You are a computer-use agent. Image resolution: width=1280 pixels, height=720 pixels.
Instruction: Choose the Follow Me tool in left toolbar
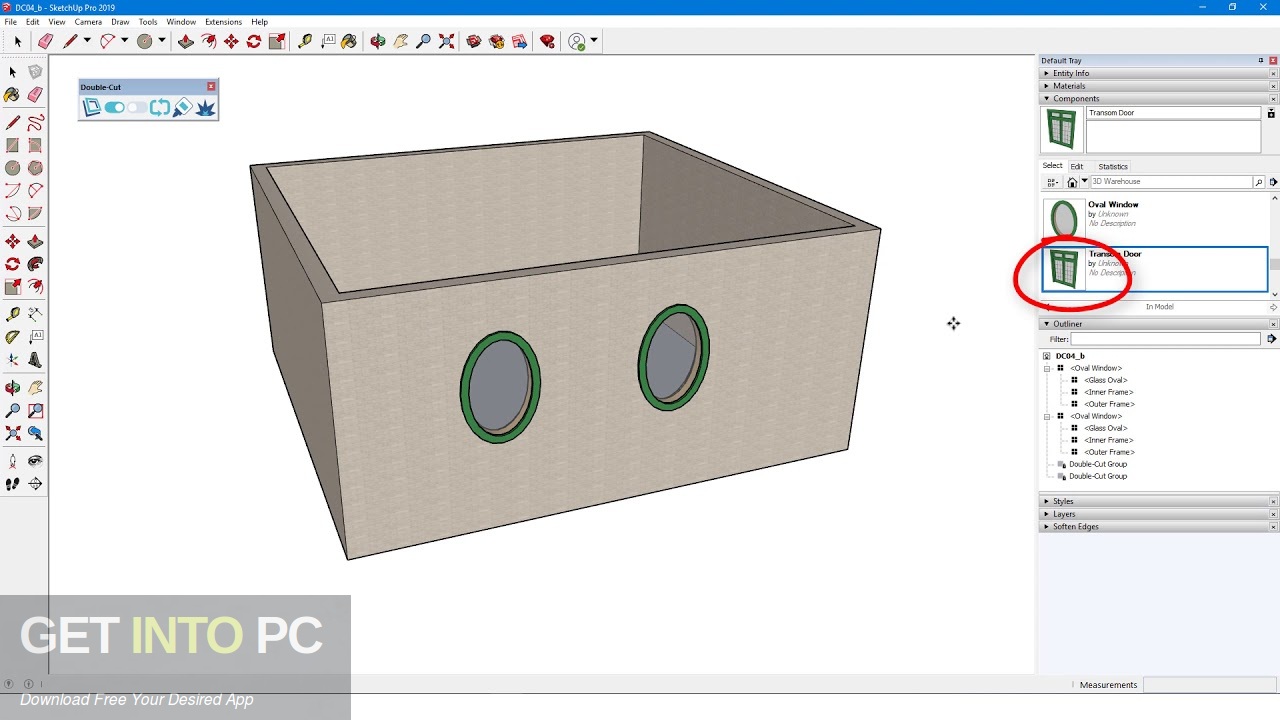pos(35,264)
